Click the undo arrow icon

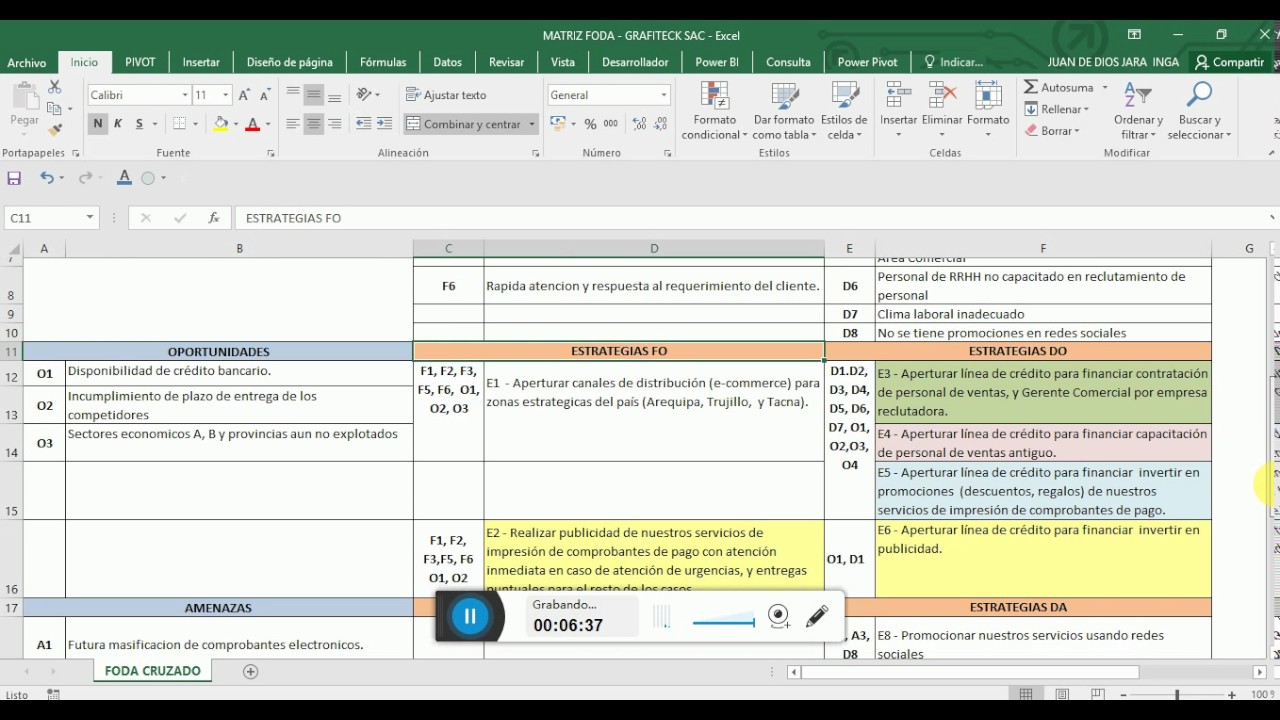tap(46, 178)
